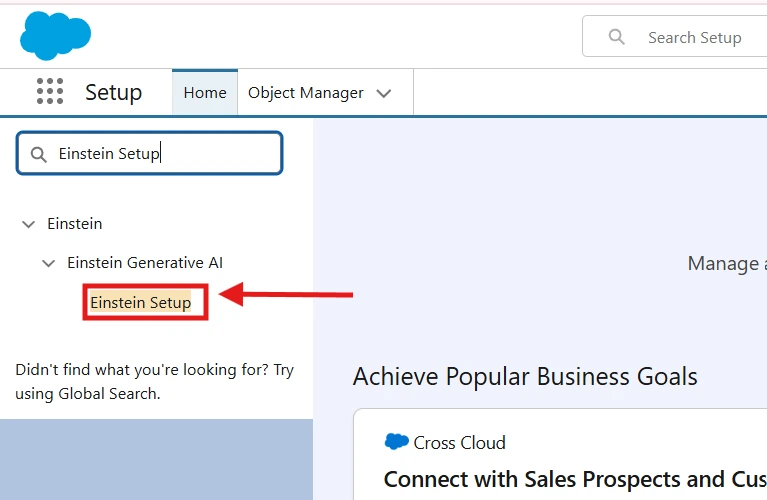
Task: Select the Einstein tree label
Action: pyautogui.click(x=75, y=224)
